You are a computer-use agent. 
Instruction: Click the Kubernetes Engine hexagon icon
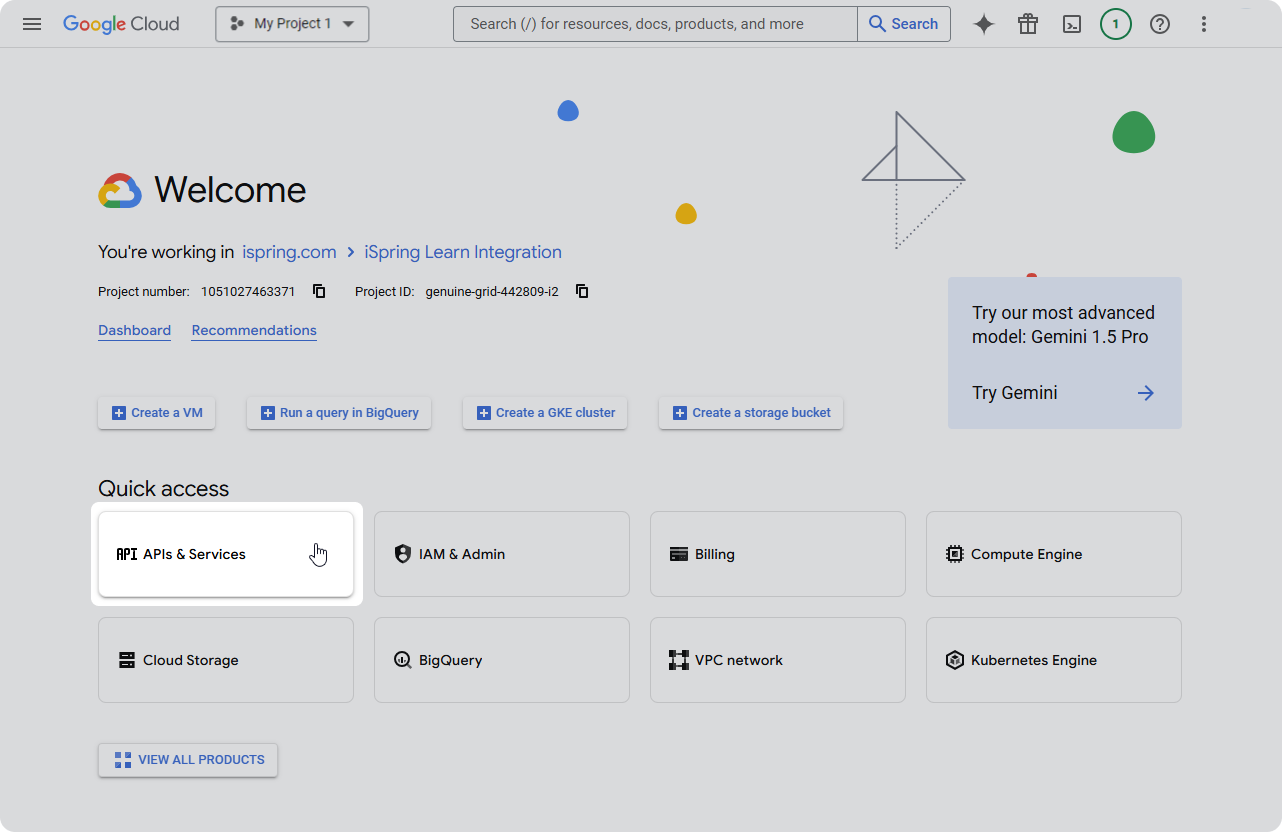pyautogui.click(x=955, y=660)
